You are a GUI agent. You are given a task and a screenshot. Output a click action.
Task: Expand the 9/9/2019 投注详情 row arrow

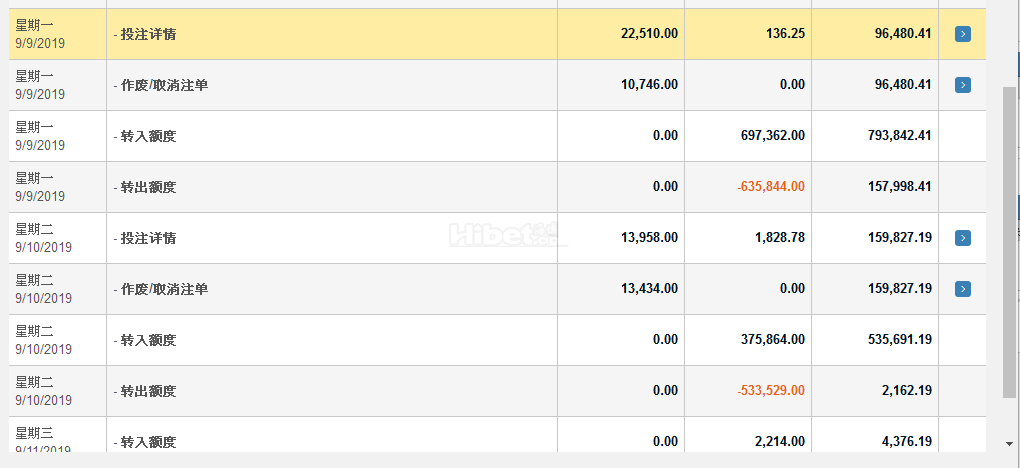(962, 34)
